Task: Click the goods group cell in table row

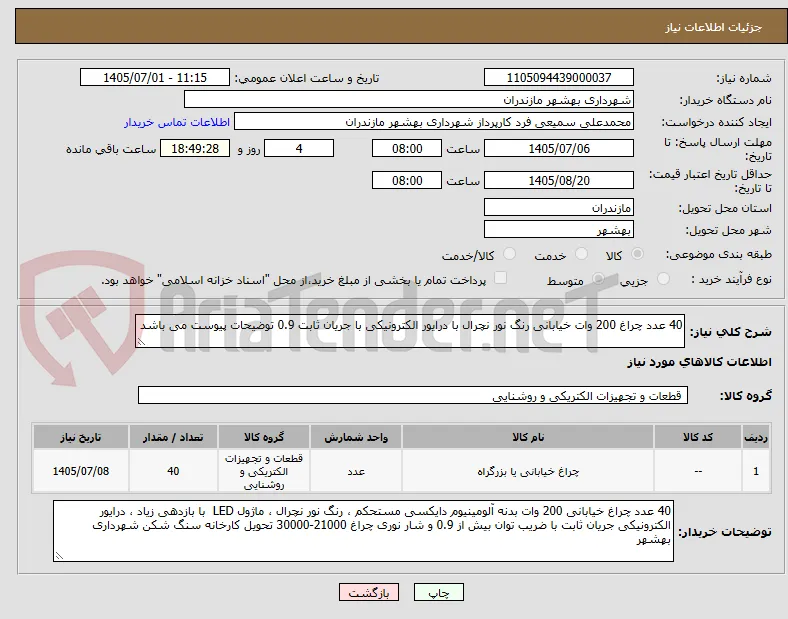Action: point(264,471)
